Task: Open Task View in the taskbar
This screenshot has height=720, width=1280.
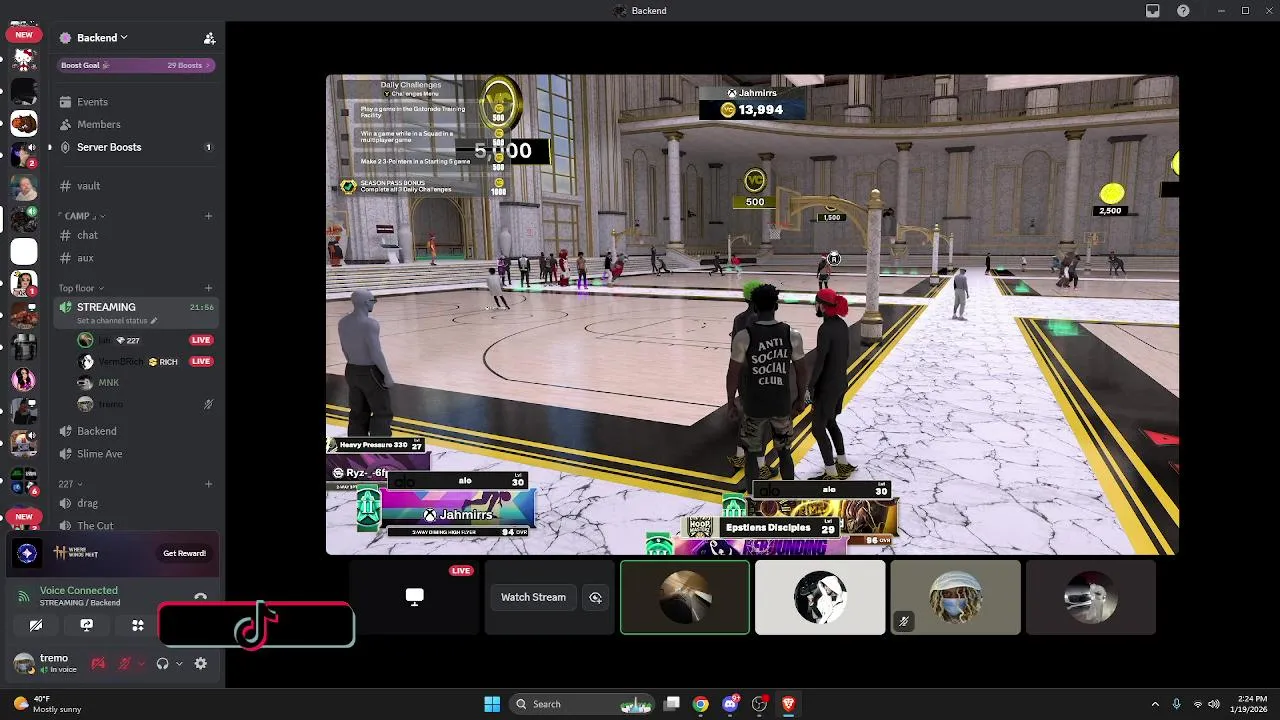Action: coord(672,704)
